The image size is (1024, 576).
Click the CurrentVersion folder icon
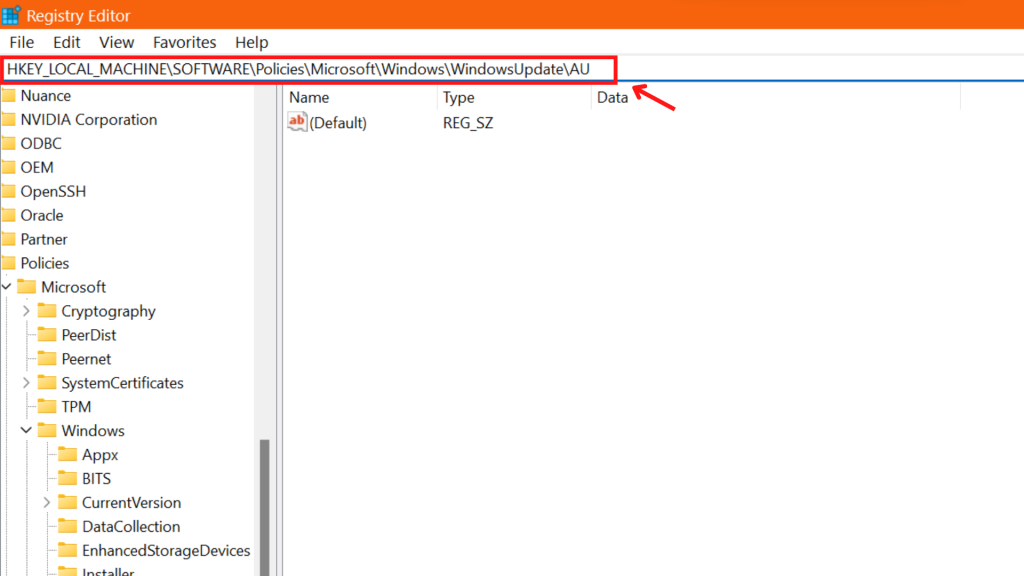[x=67, y=502]
